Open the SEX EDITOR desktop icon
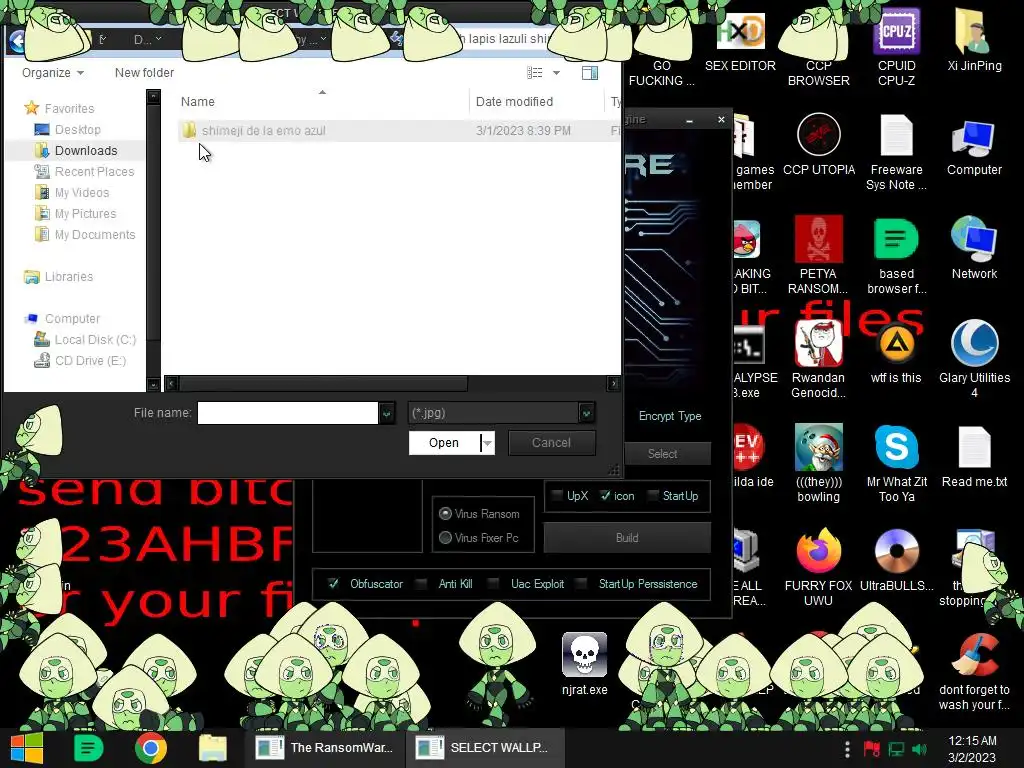 740,42
